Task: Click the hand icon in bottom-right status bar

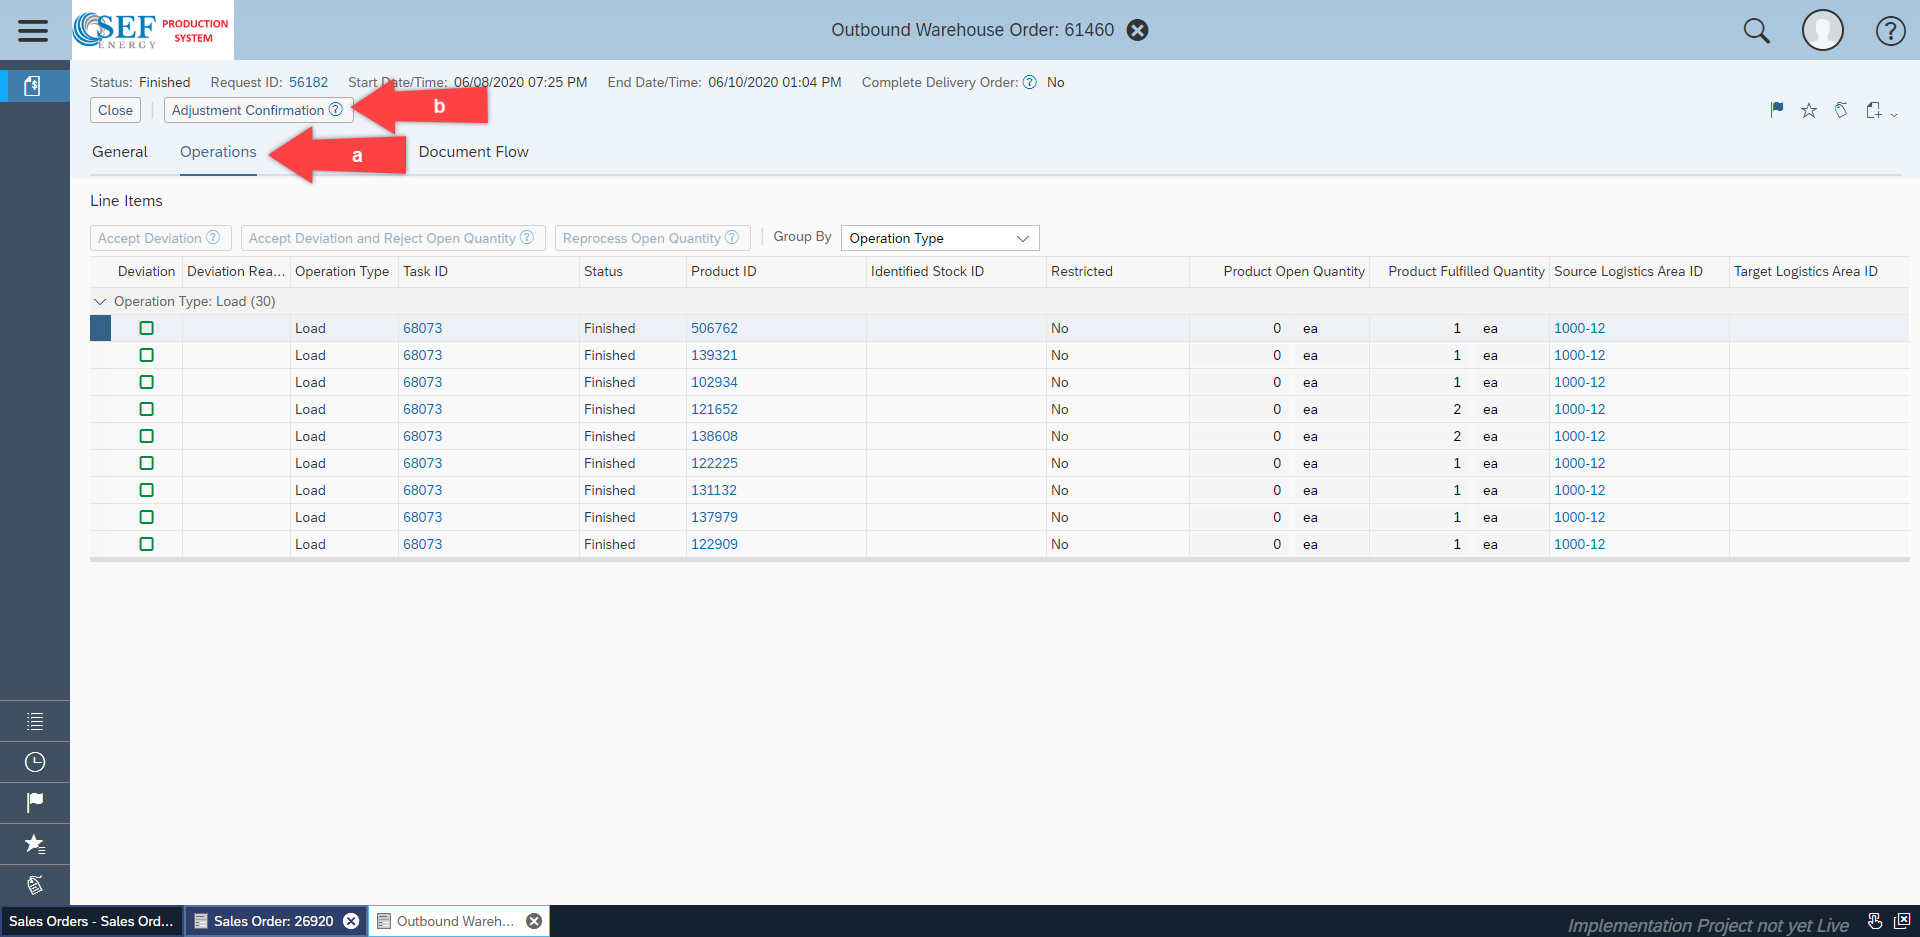Action: [x=1875, y=921]
